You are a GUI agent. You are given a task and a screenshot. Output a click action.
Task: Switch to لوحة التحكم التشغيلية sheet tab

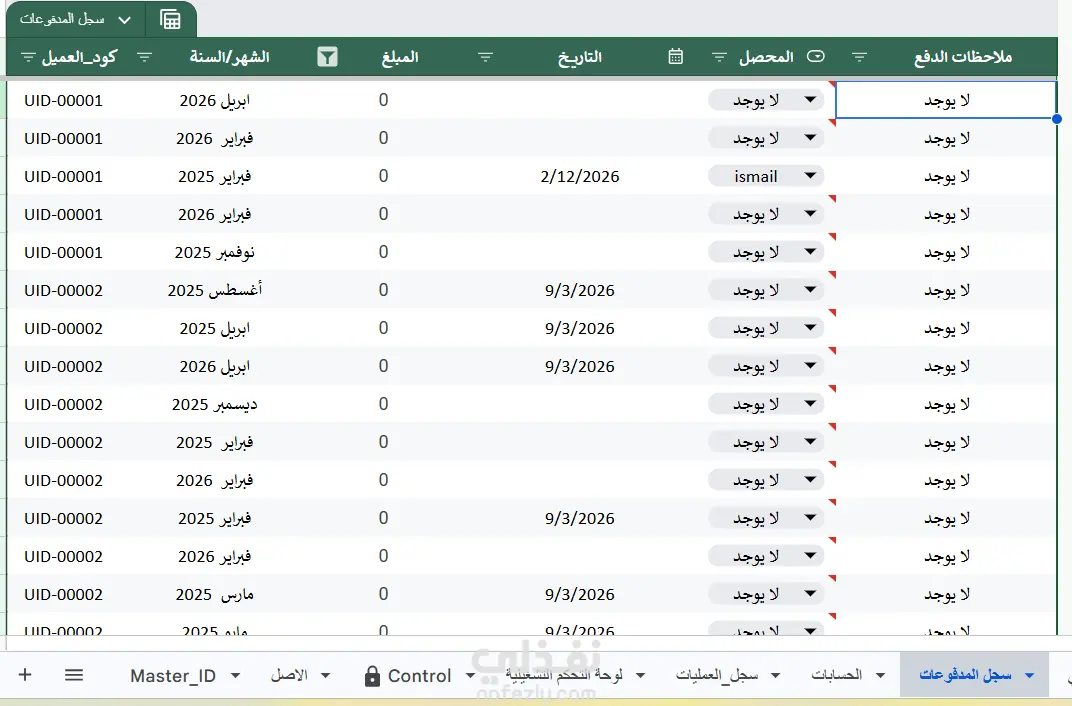(564, 675)
